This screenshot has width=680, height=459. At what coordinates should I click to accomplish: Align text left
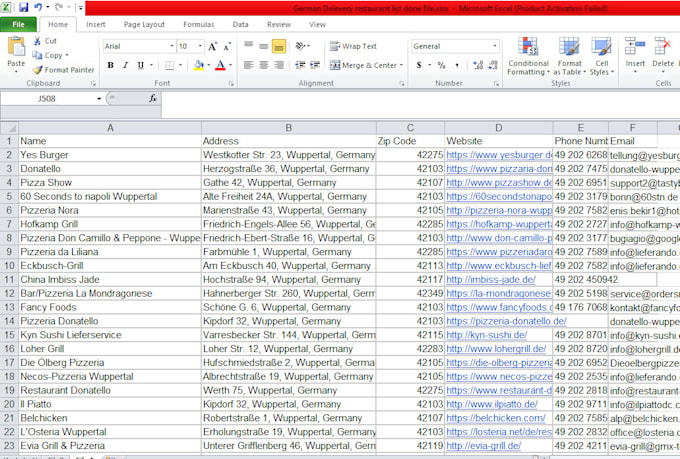248,65
